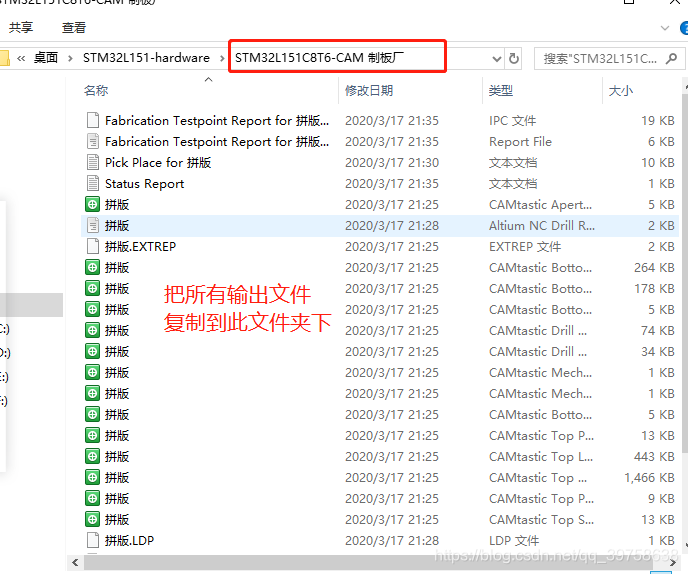Click the Status Report text document icon

pyautogui.click(x=93, y=183)
